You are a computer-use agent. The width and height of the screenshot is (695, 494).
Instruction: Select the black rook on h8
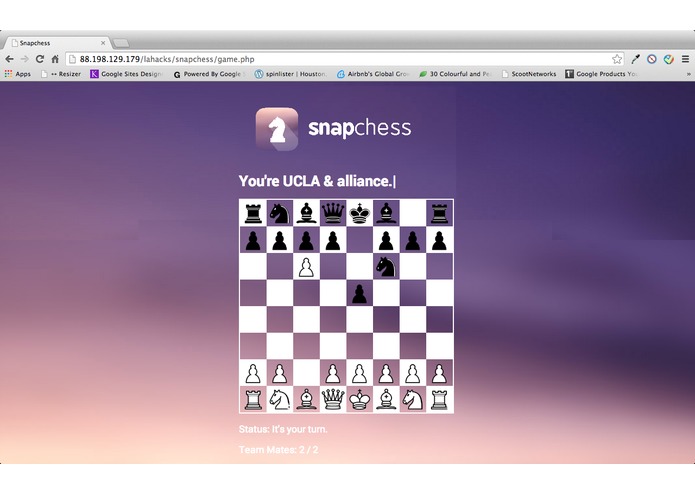pos(439,214)
